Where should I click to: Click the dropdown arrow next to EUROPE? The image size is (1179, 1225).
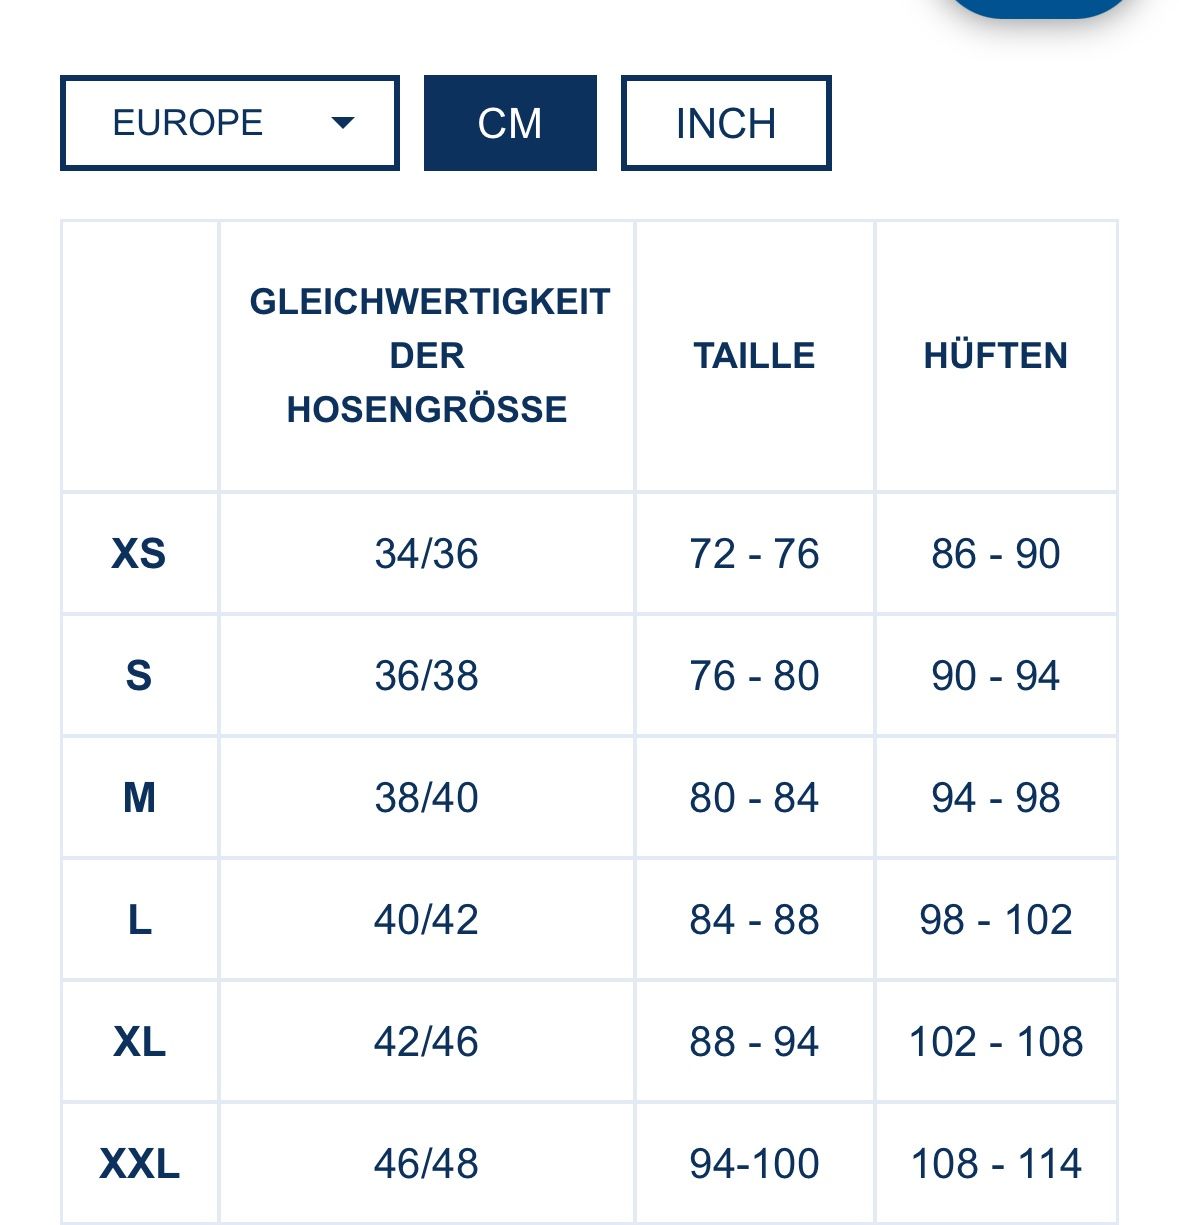tap(343, 123)
